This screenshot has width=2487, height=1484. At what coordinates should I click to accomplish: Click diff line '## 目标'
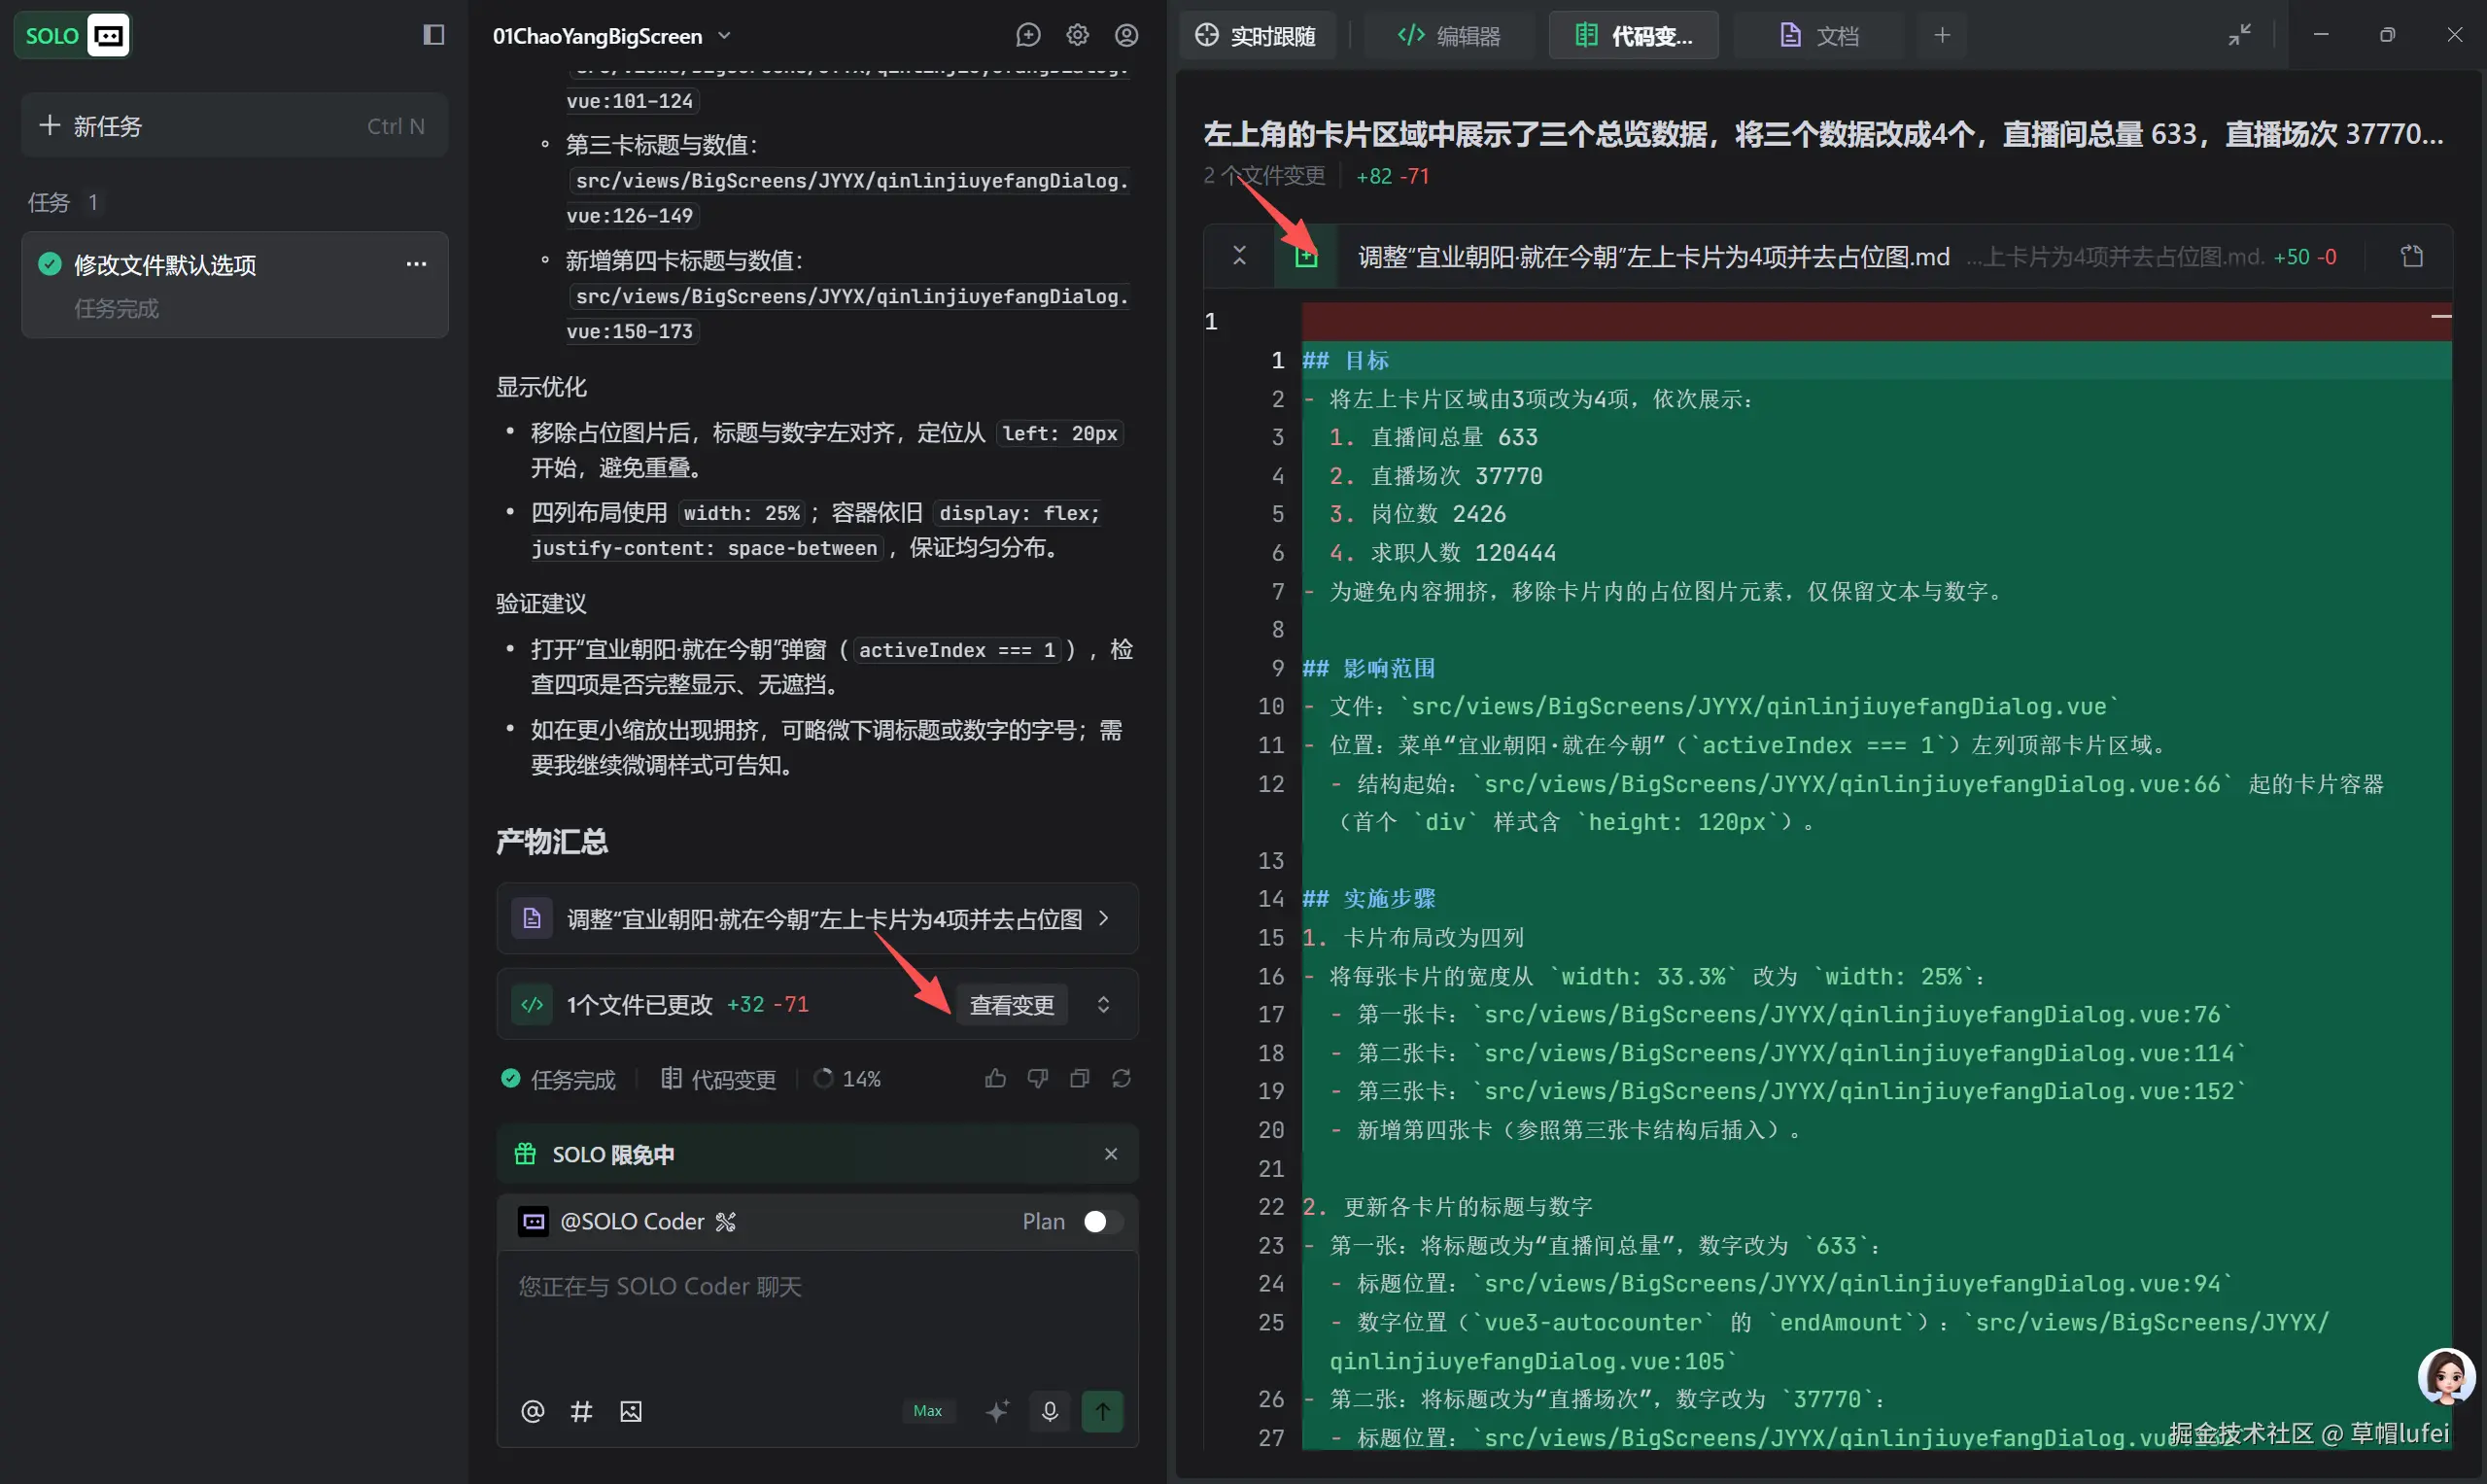[x=1346, y=360]
